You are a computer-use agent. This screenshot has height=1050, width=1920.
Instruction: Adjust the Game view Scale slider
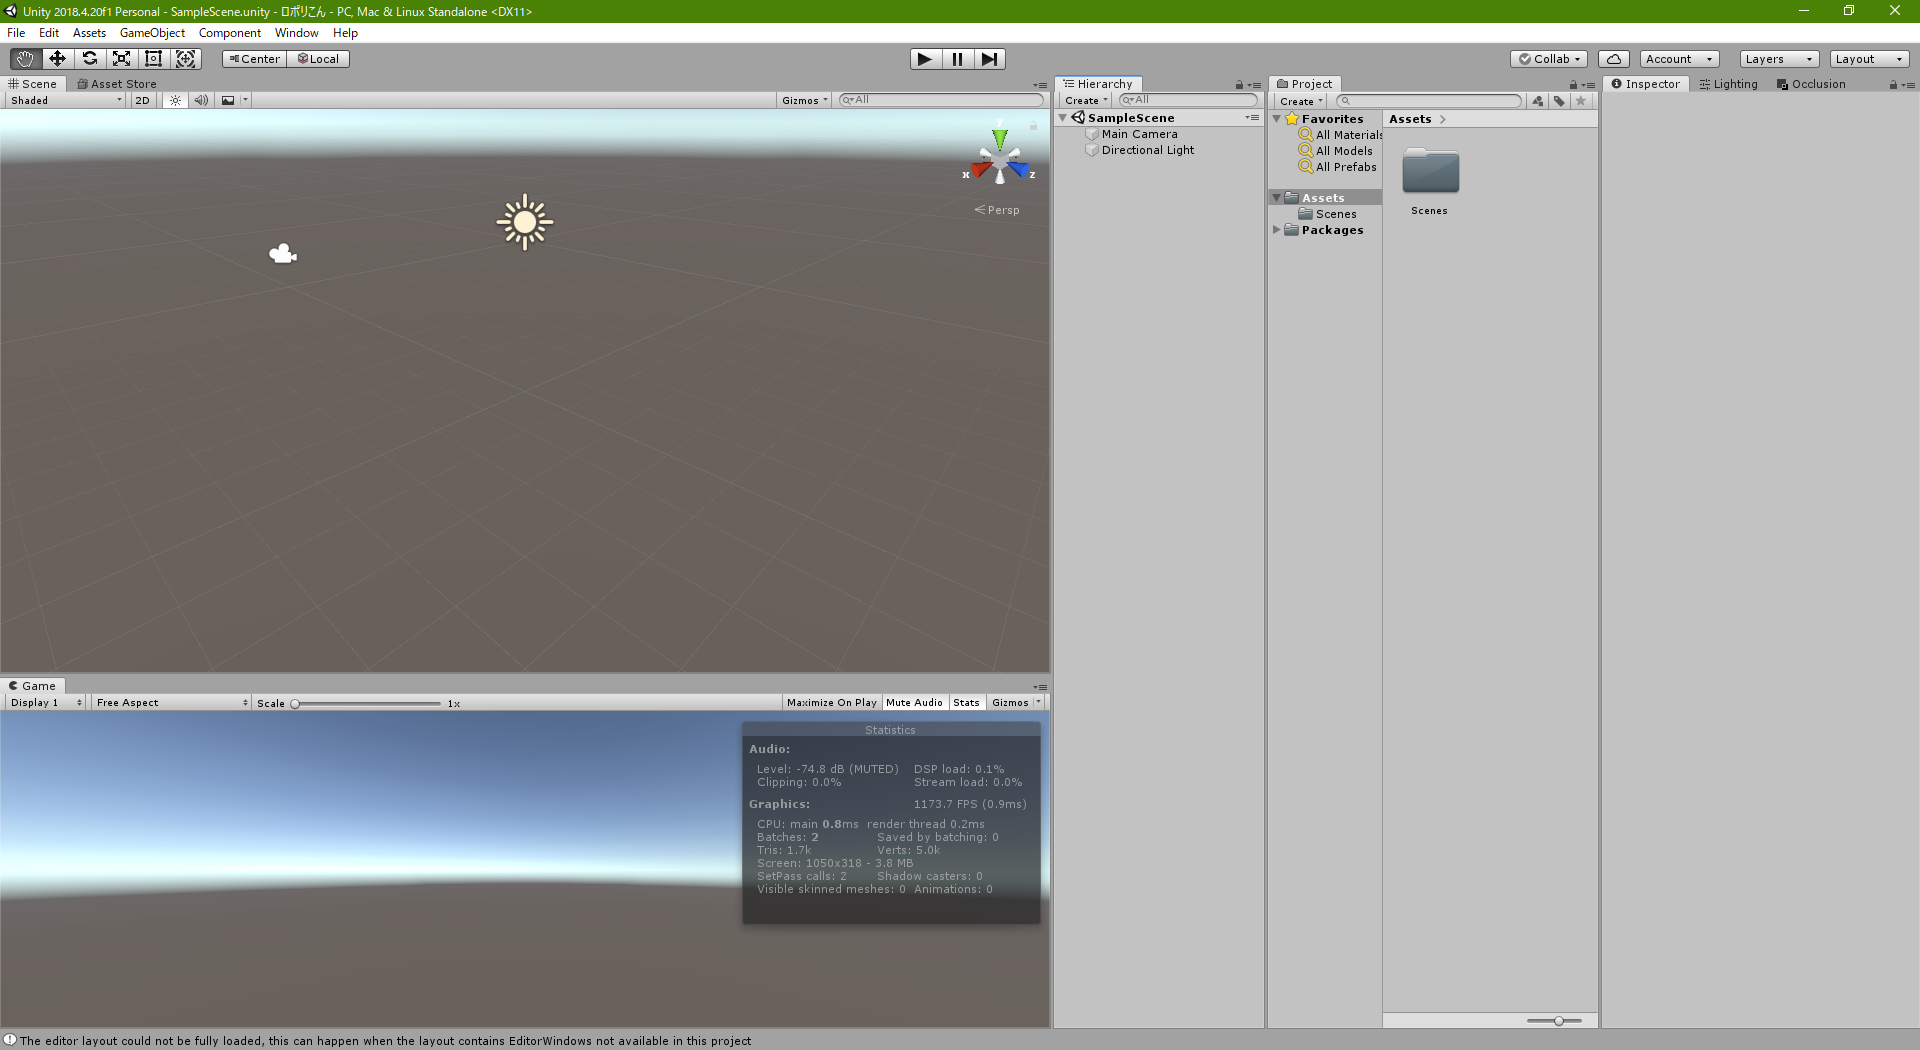[296, 704]
